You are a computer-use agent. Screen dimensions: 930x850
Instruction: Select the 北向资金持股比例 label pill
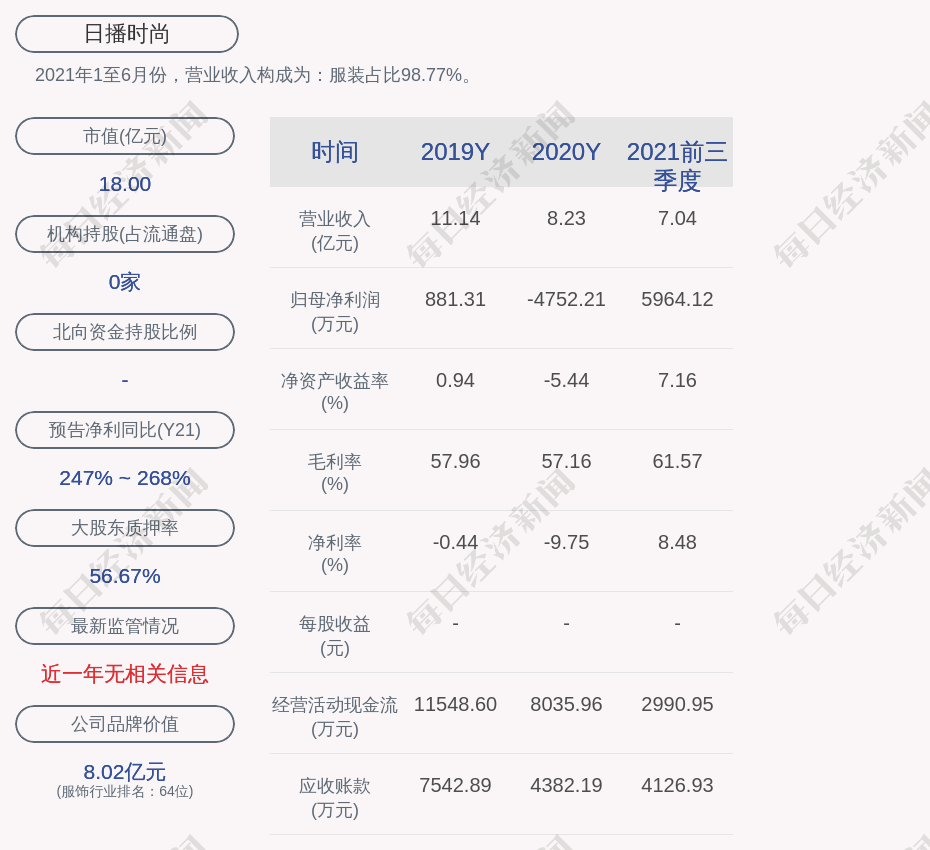point(125,332)
